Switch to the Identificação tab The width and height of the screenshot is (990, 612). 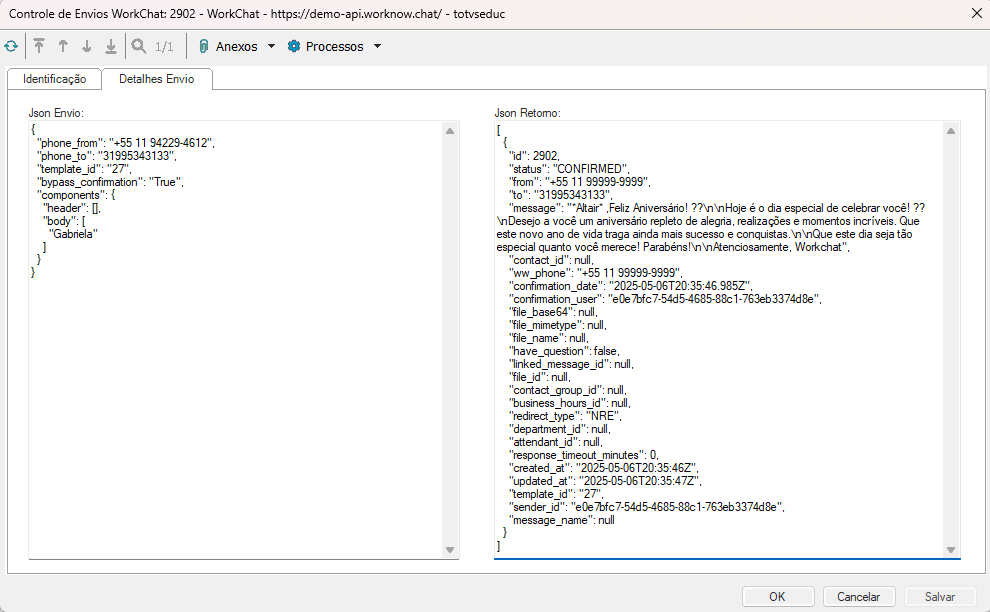(55, 79)
